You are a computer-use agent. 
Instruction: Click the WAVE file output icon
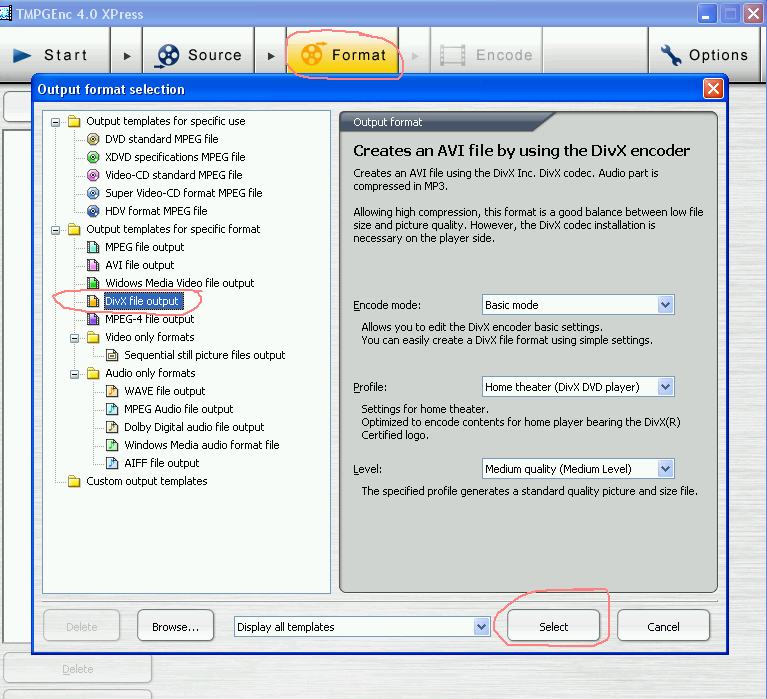[x=112, y=391]
